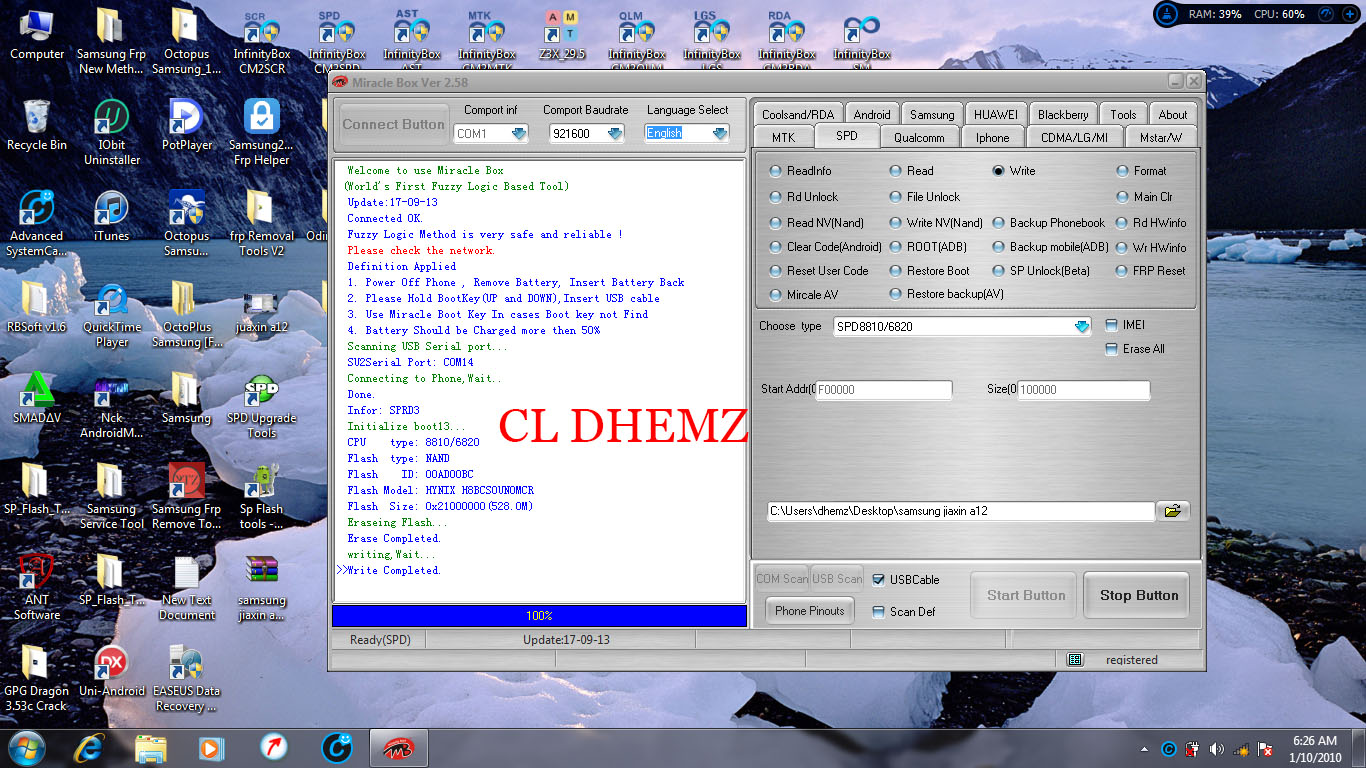Open Internet Explorer from taskbar
The height and width of the screenshot is (768, 1366).
point(90,747)
